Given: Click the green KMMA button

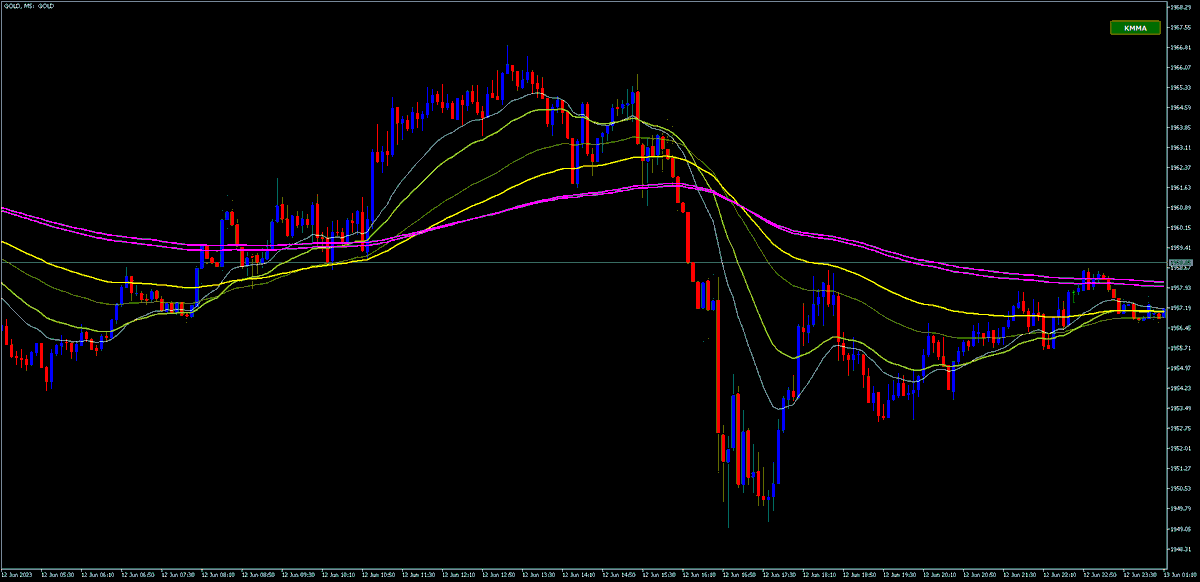Looking at the screenshot, I should pos(1135,28).
